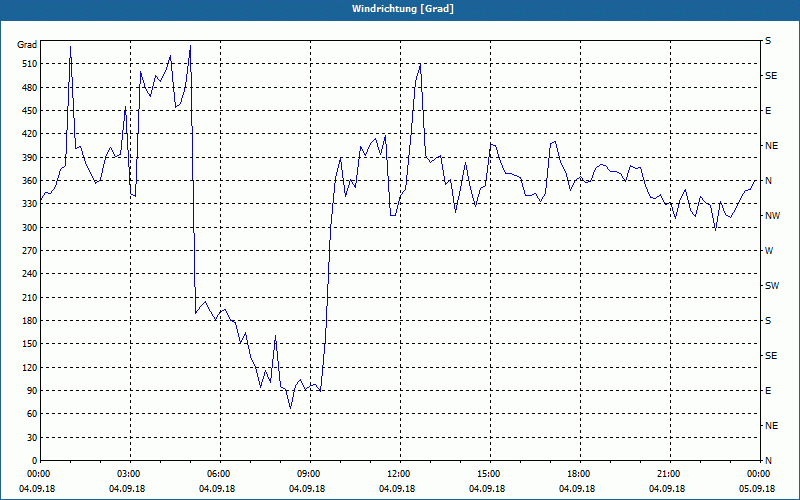Click the 180 y-axis tick label
The height and width of the screenshot is (500, 800).
click(x=30, y=321)
